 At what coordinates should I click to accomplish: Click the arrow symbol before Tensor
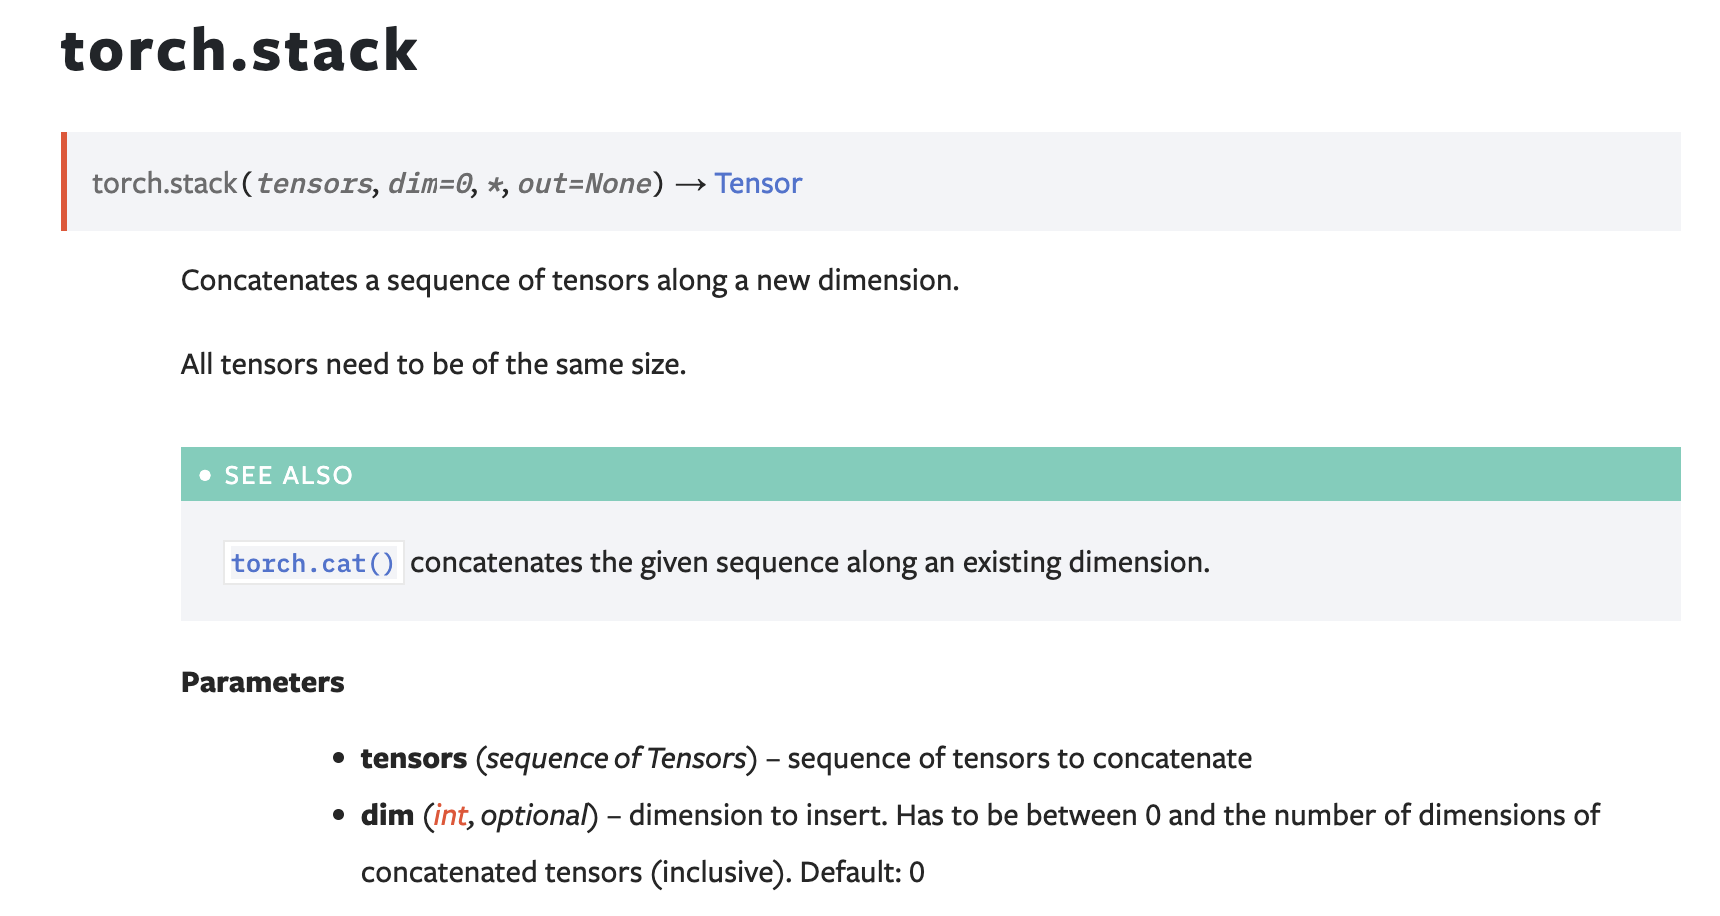click(x=691, y=185)
